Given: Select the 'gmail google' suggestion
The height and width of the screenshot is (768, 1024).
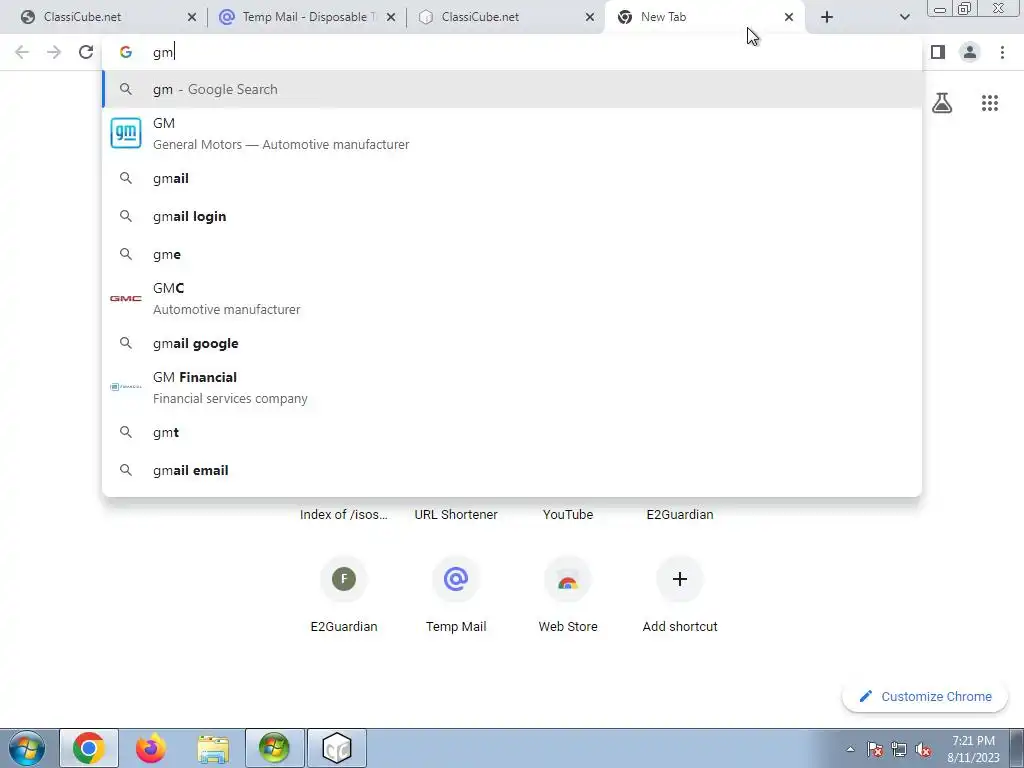Looking at the screenshot, I should coord(512,344).
